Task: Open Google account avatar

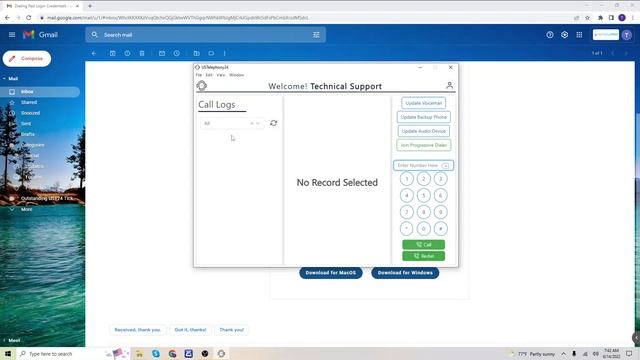Action: (x=627, y=35)
